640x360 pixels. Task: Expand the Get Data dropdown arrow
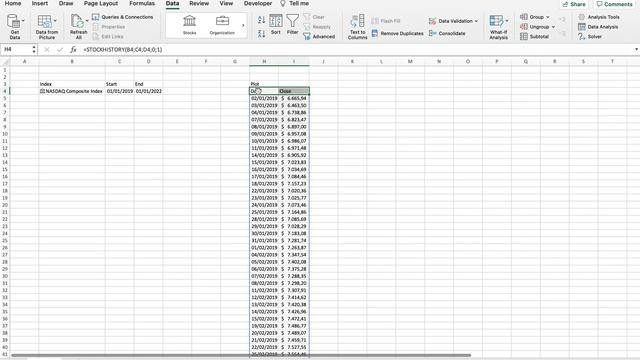pyautogui.click(x=23, y=20)
